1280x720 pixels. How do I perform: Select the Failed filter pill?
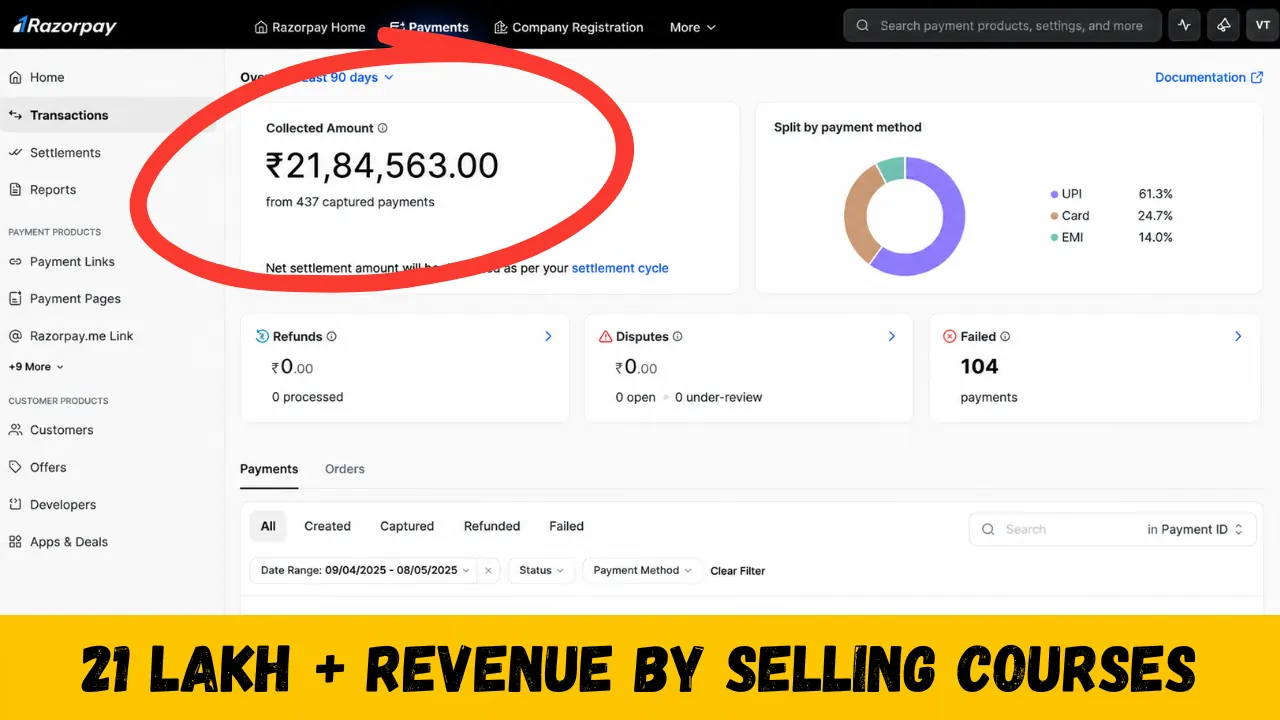tap(566, 526)
